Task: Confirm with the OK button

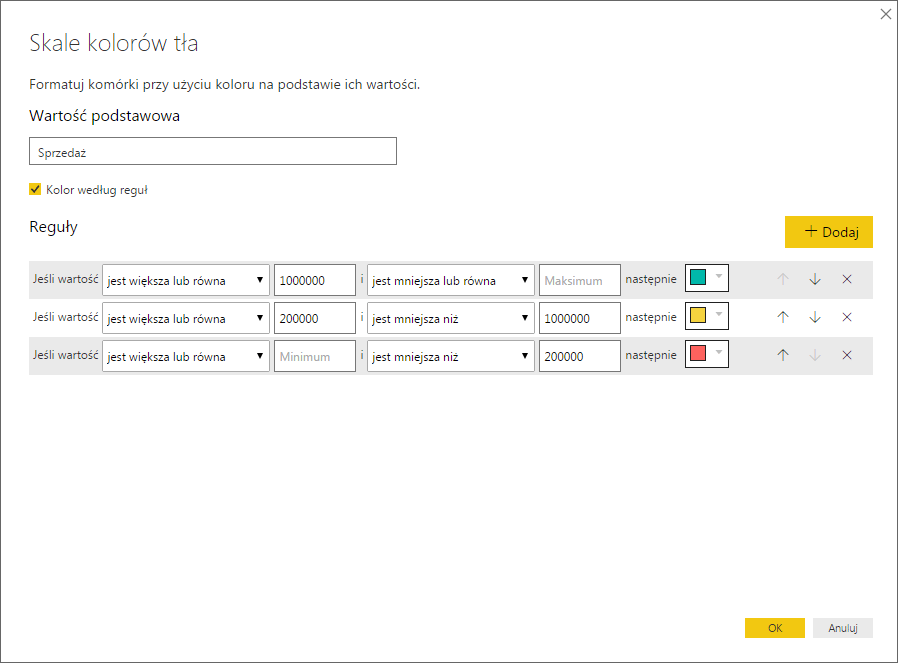Action: coord(774,628)
